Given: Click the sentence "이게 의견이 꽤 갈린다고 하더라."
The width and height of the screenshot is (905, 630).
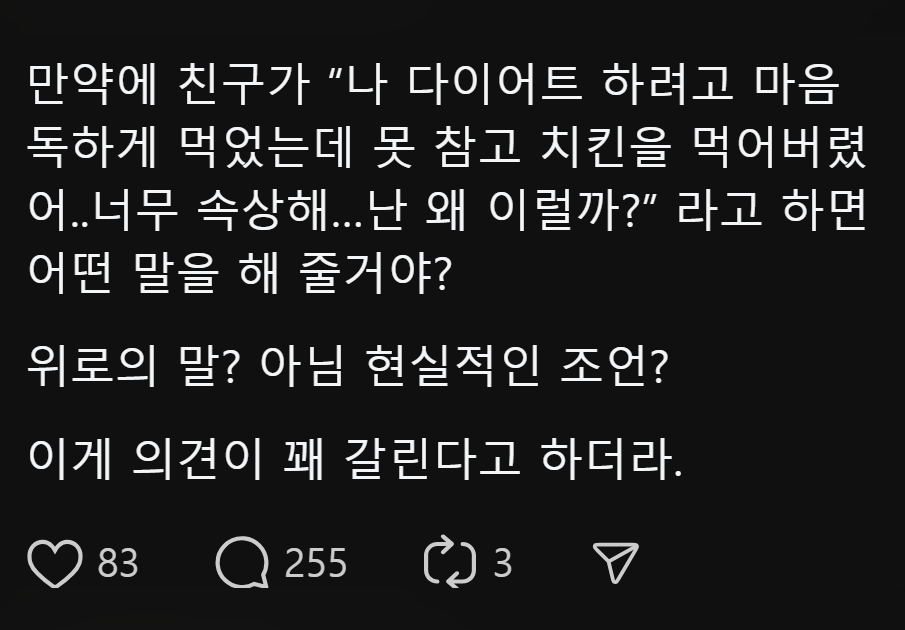Looking at the screenshot, I should click(355, 460).
